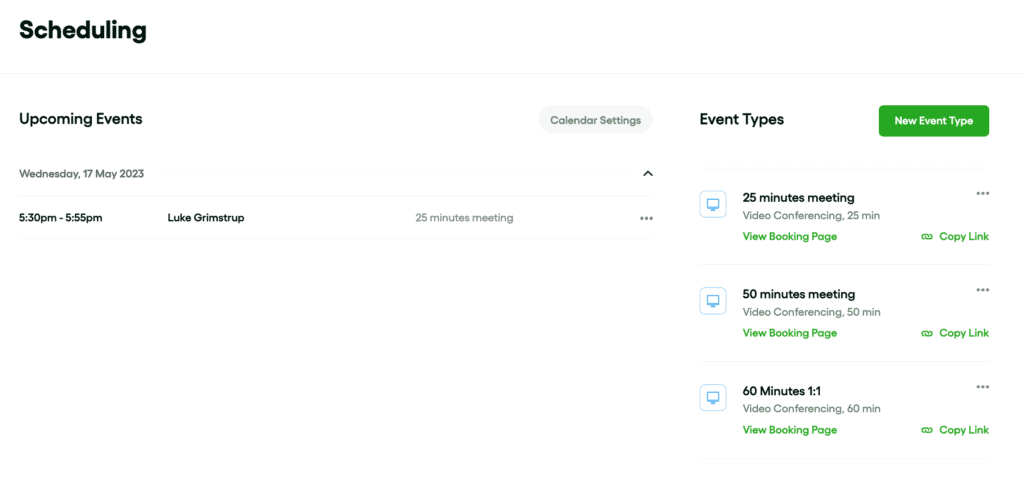Open more options for Luke Grimstrup event
This screenshot has width=1024, height=494.
click(646, 218)
